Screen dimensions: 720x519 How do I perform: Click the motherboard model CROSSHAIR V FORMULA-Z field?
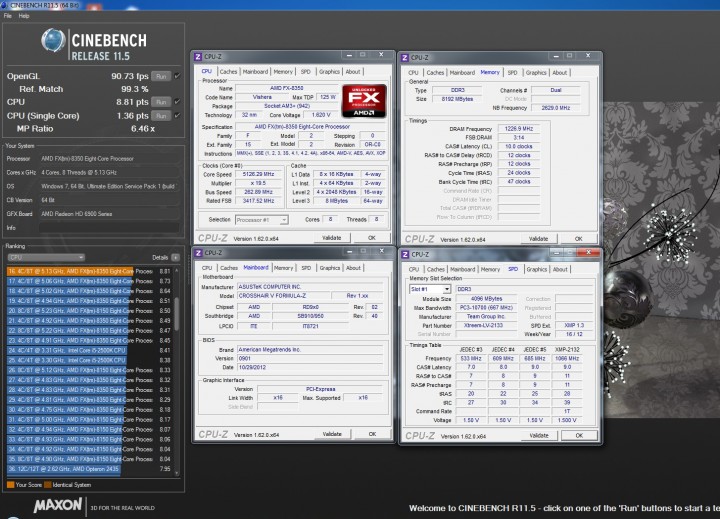coord(284,296)
